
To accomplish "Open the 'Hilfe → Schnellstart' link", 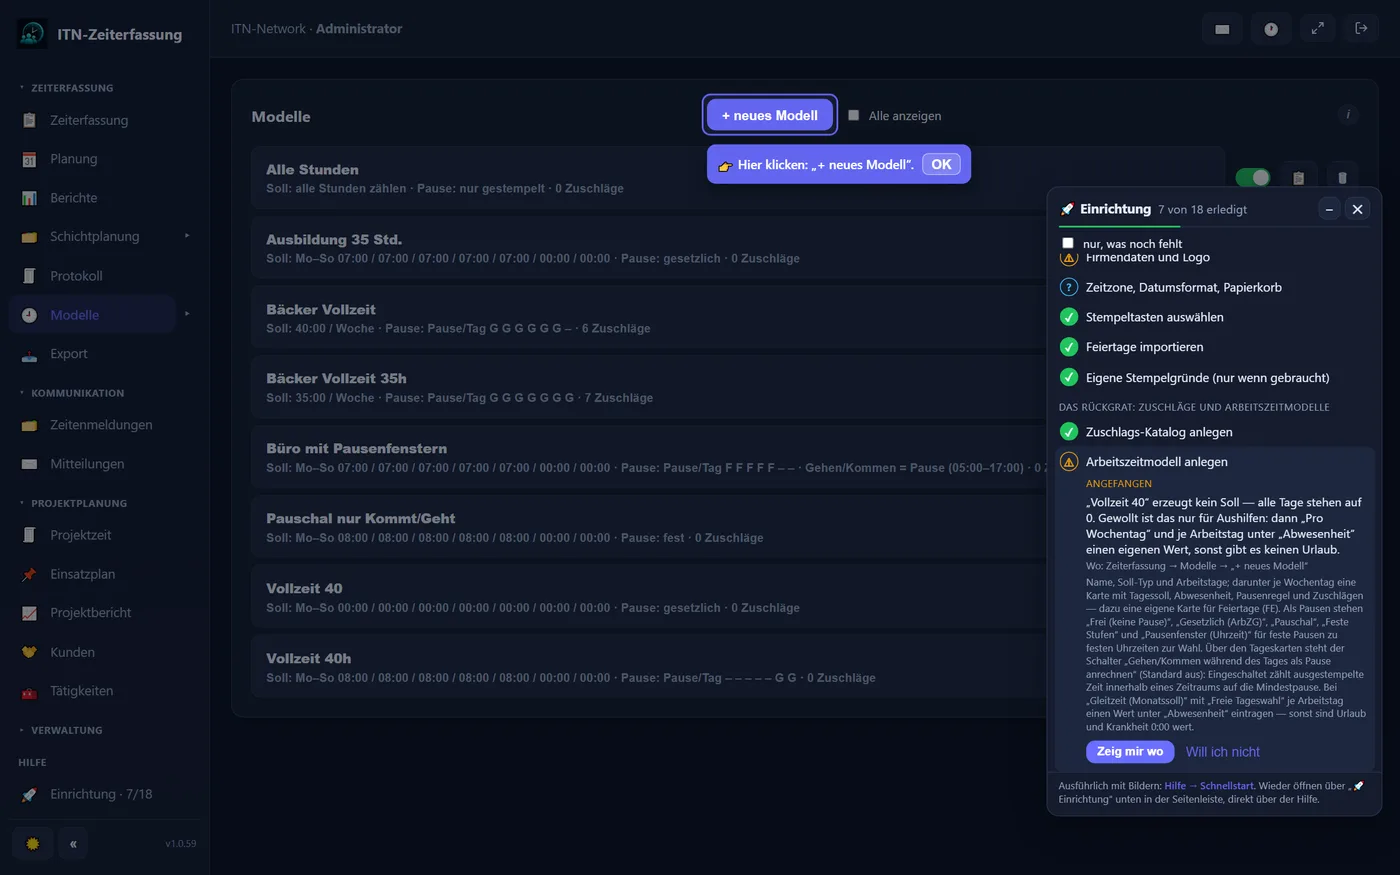I will [1209, 786].
